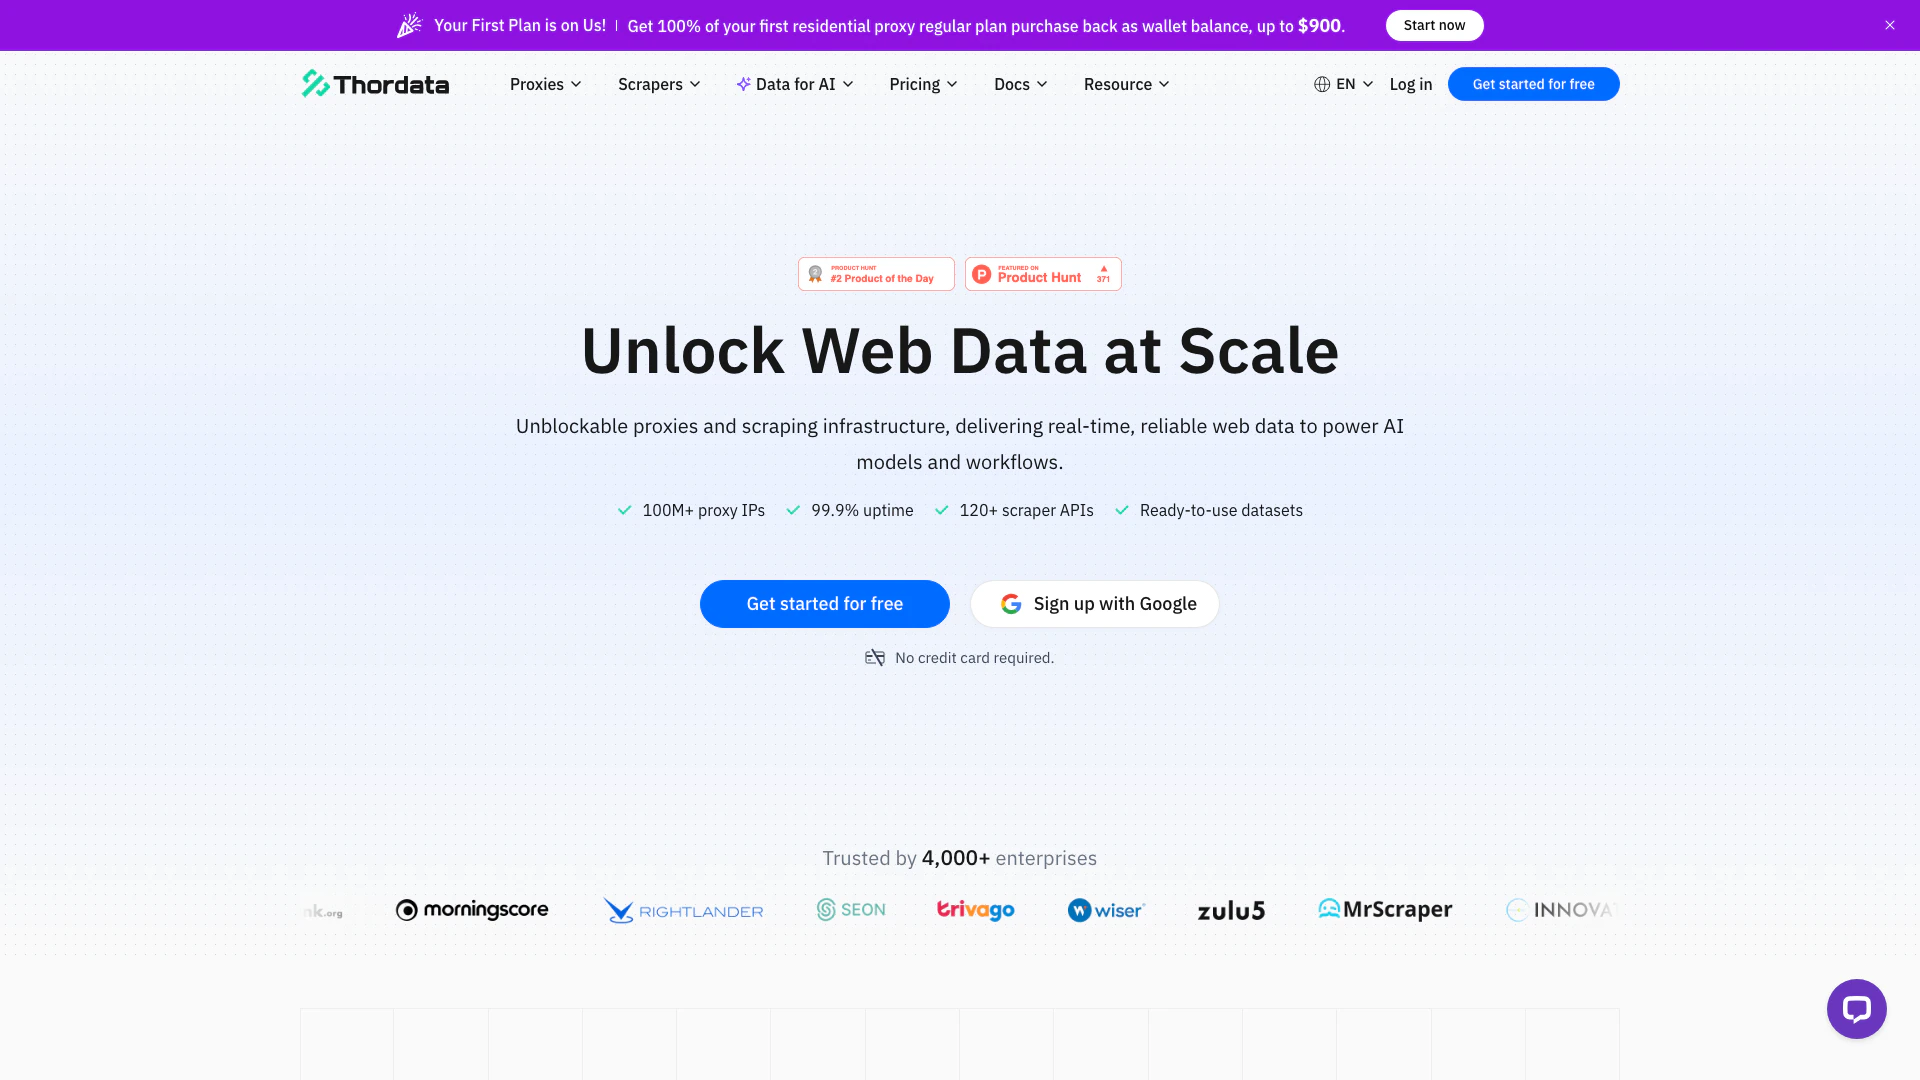Open the Data for AI menu

coord(795,84)
